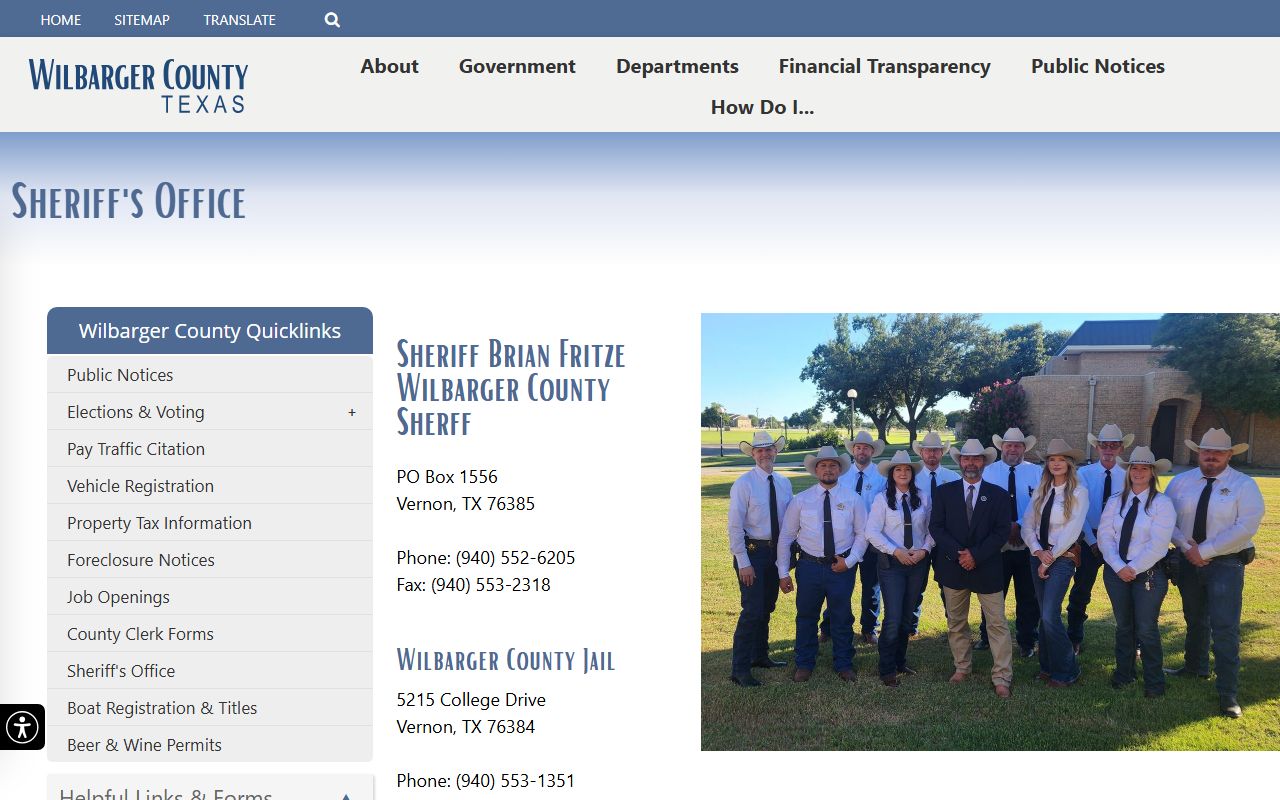Click the Sheriff's Office page title
Viewport: 1280px width, 800px height.
coord(128,202)
